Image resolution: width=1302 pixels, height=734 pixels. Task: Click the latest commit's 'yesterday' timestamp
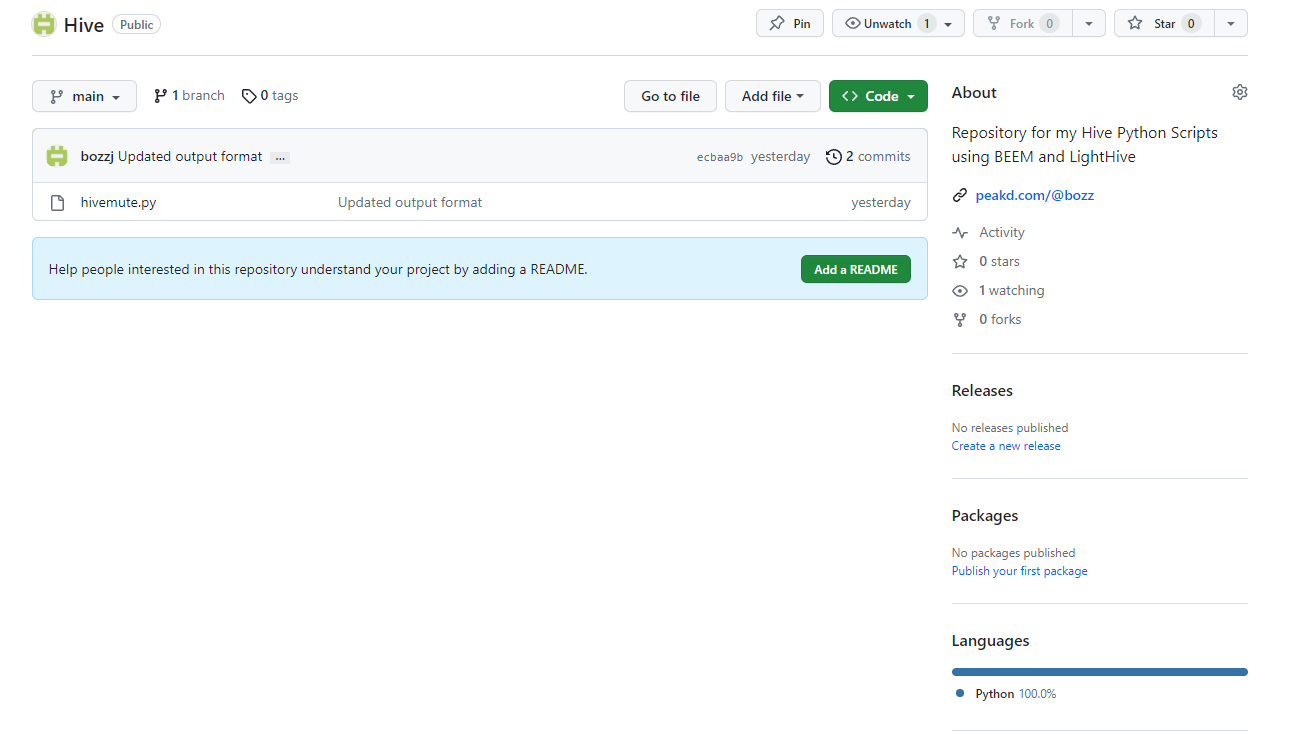(x=781, y=156)
